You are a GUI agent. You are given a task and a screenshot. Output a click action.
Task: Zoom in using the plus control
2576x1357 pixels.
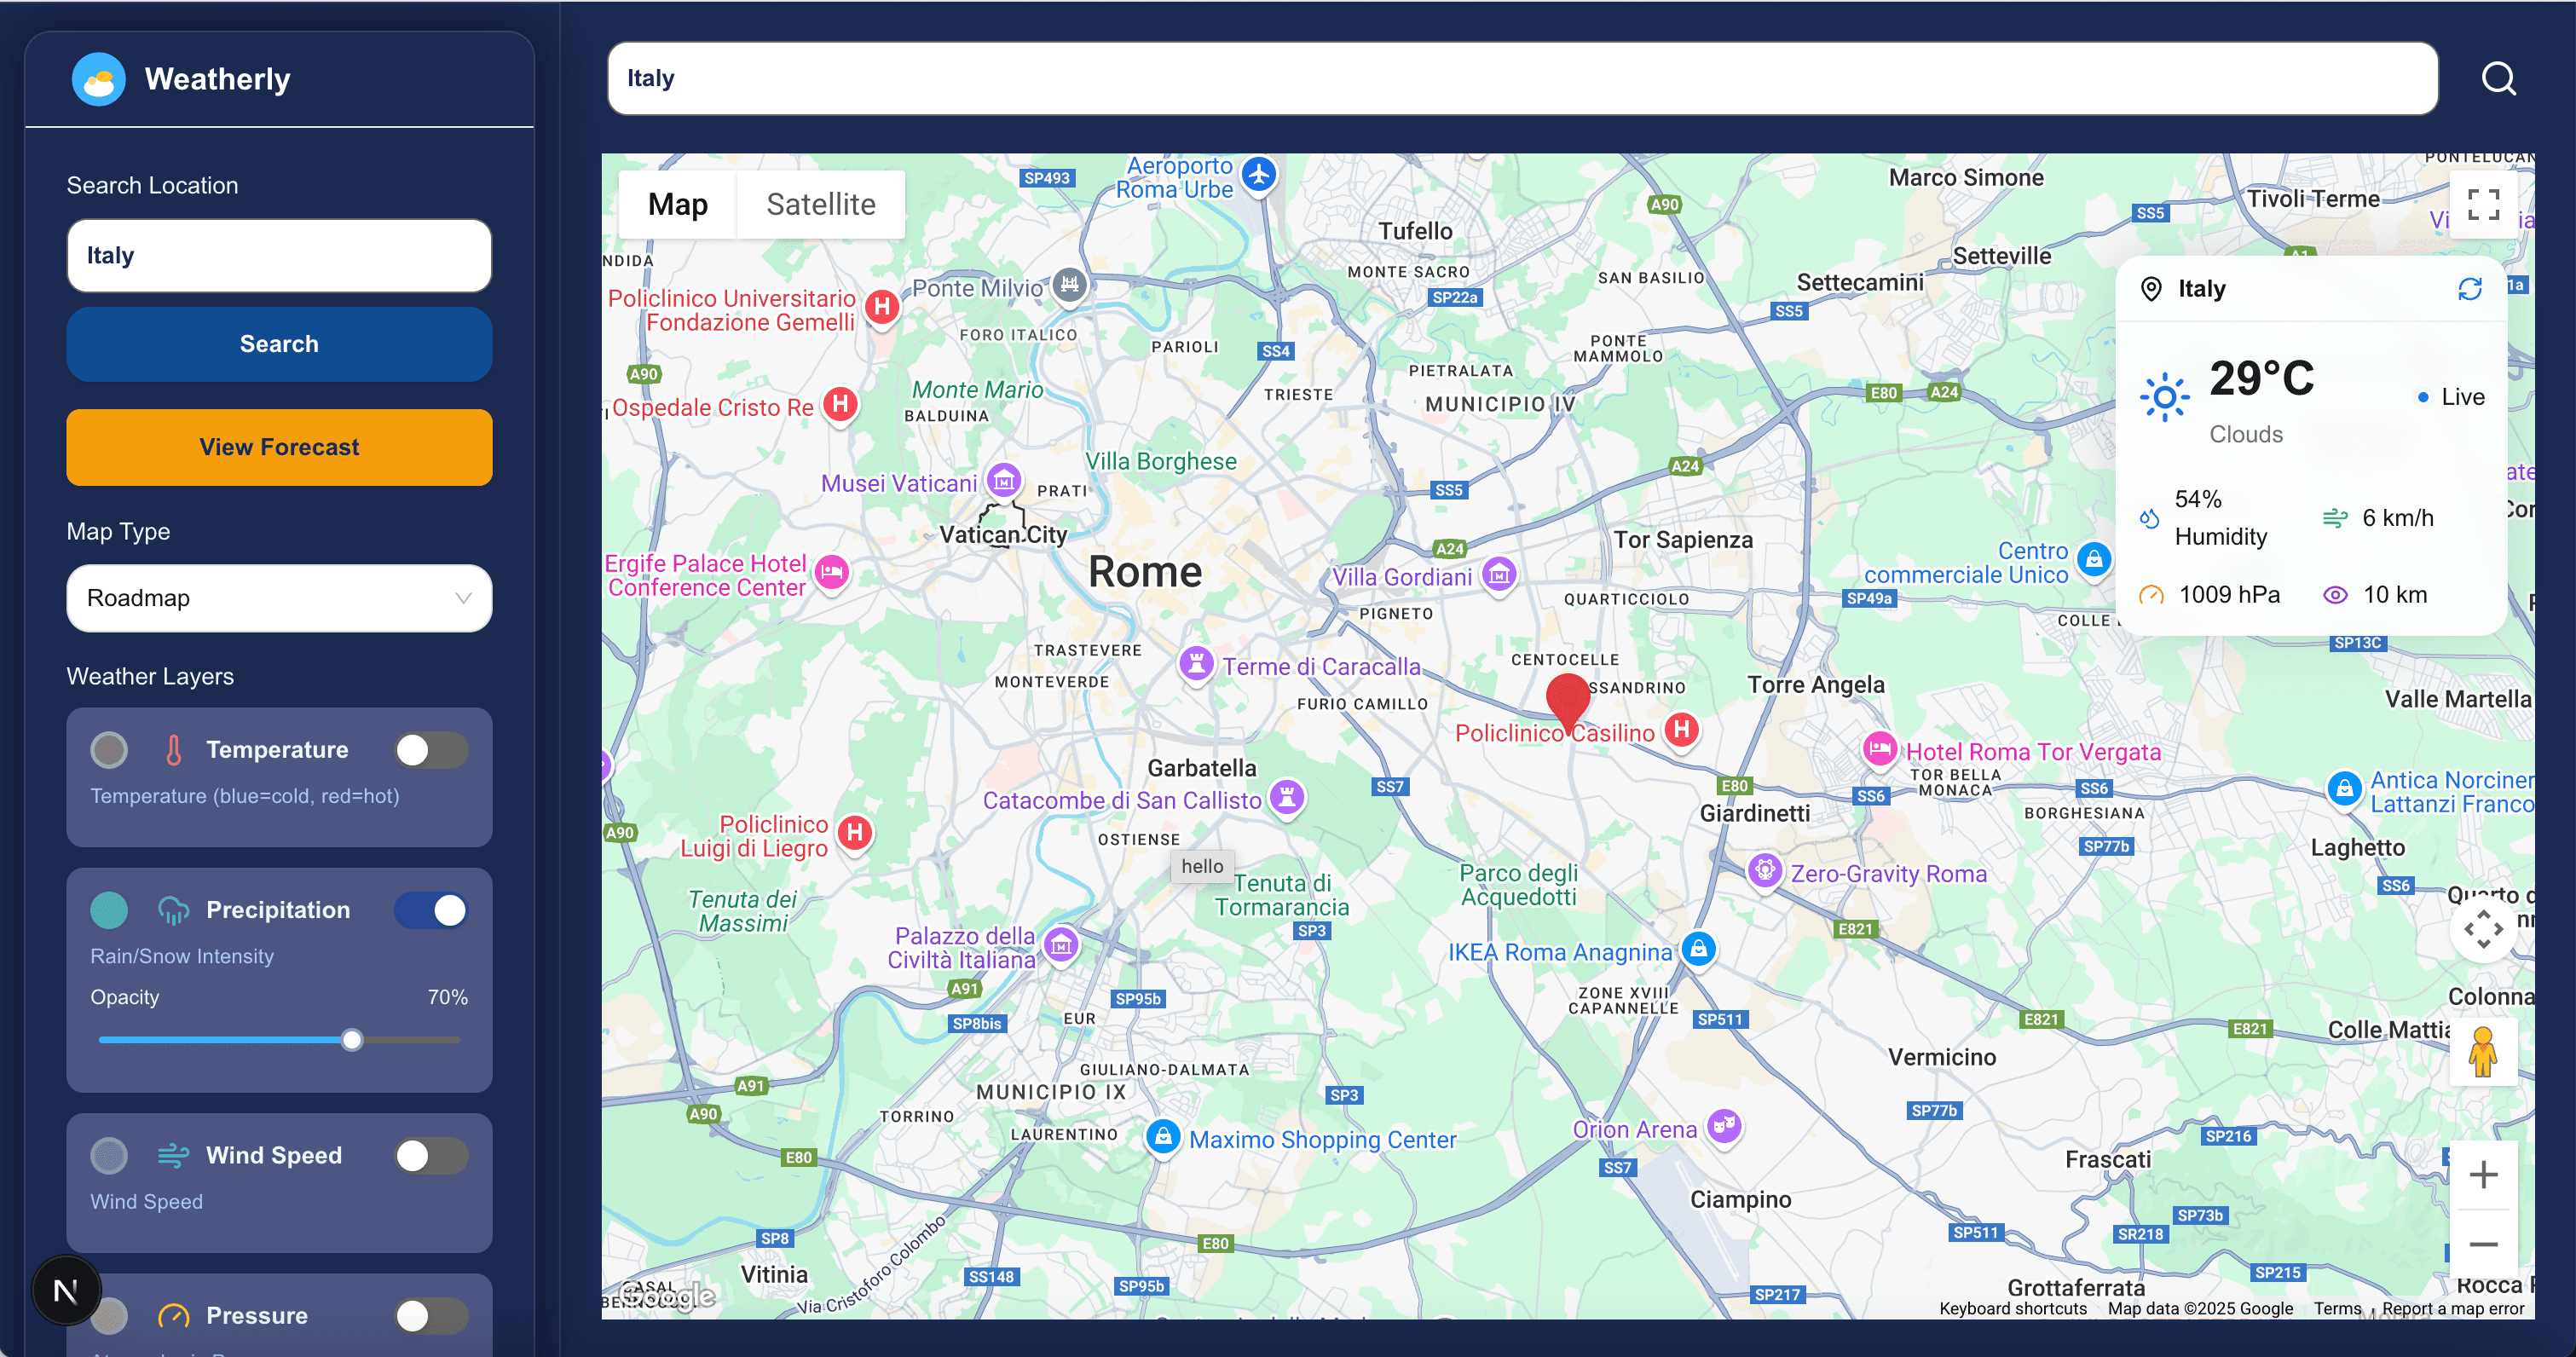pos(2485,1173)
